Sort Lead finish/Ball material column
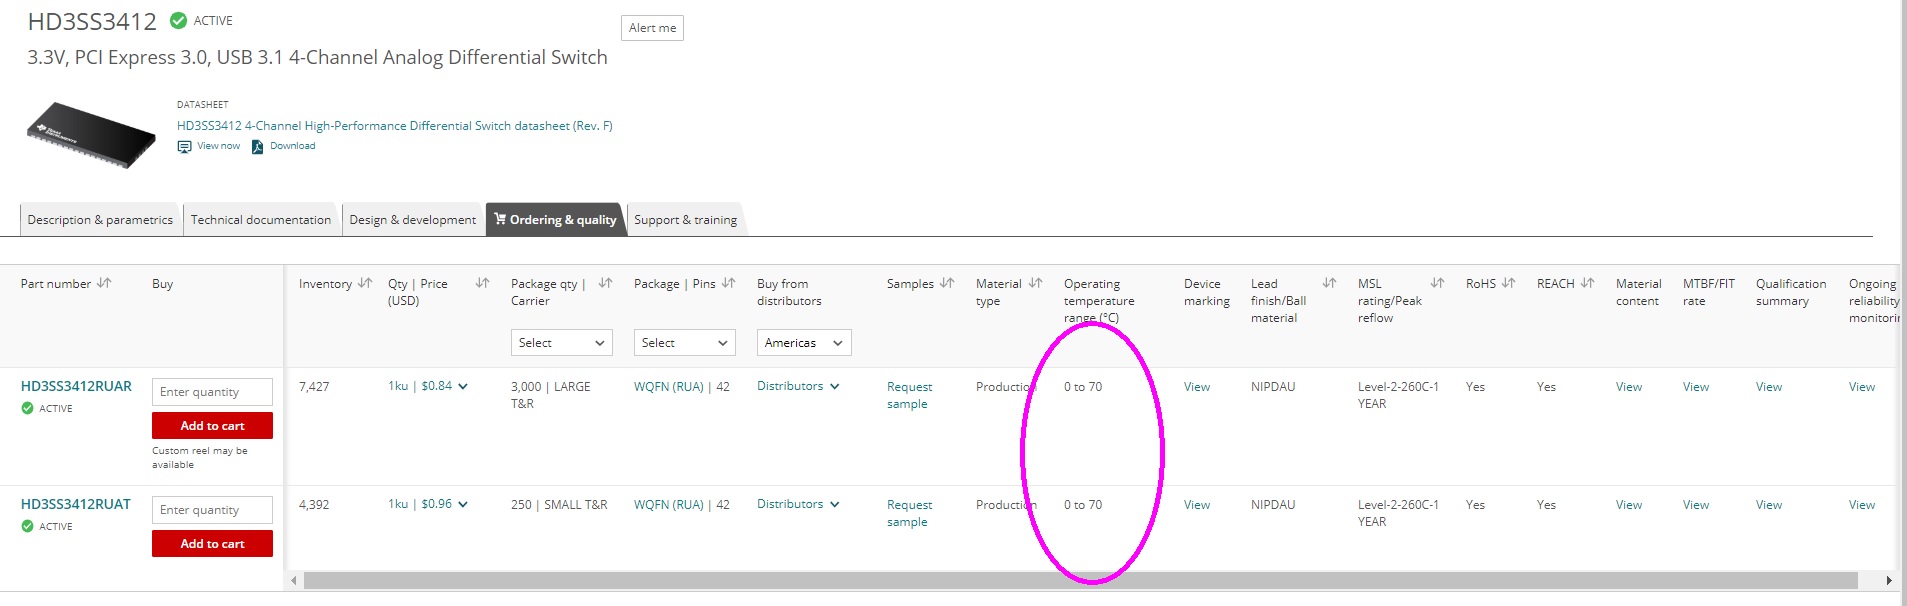Image resolution: width=1907 pixels, height=606 pixels. (x=1329, y=283)
